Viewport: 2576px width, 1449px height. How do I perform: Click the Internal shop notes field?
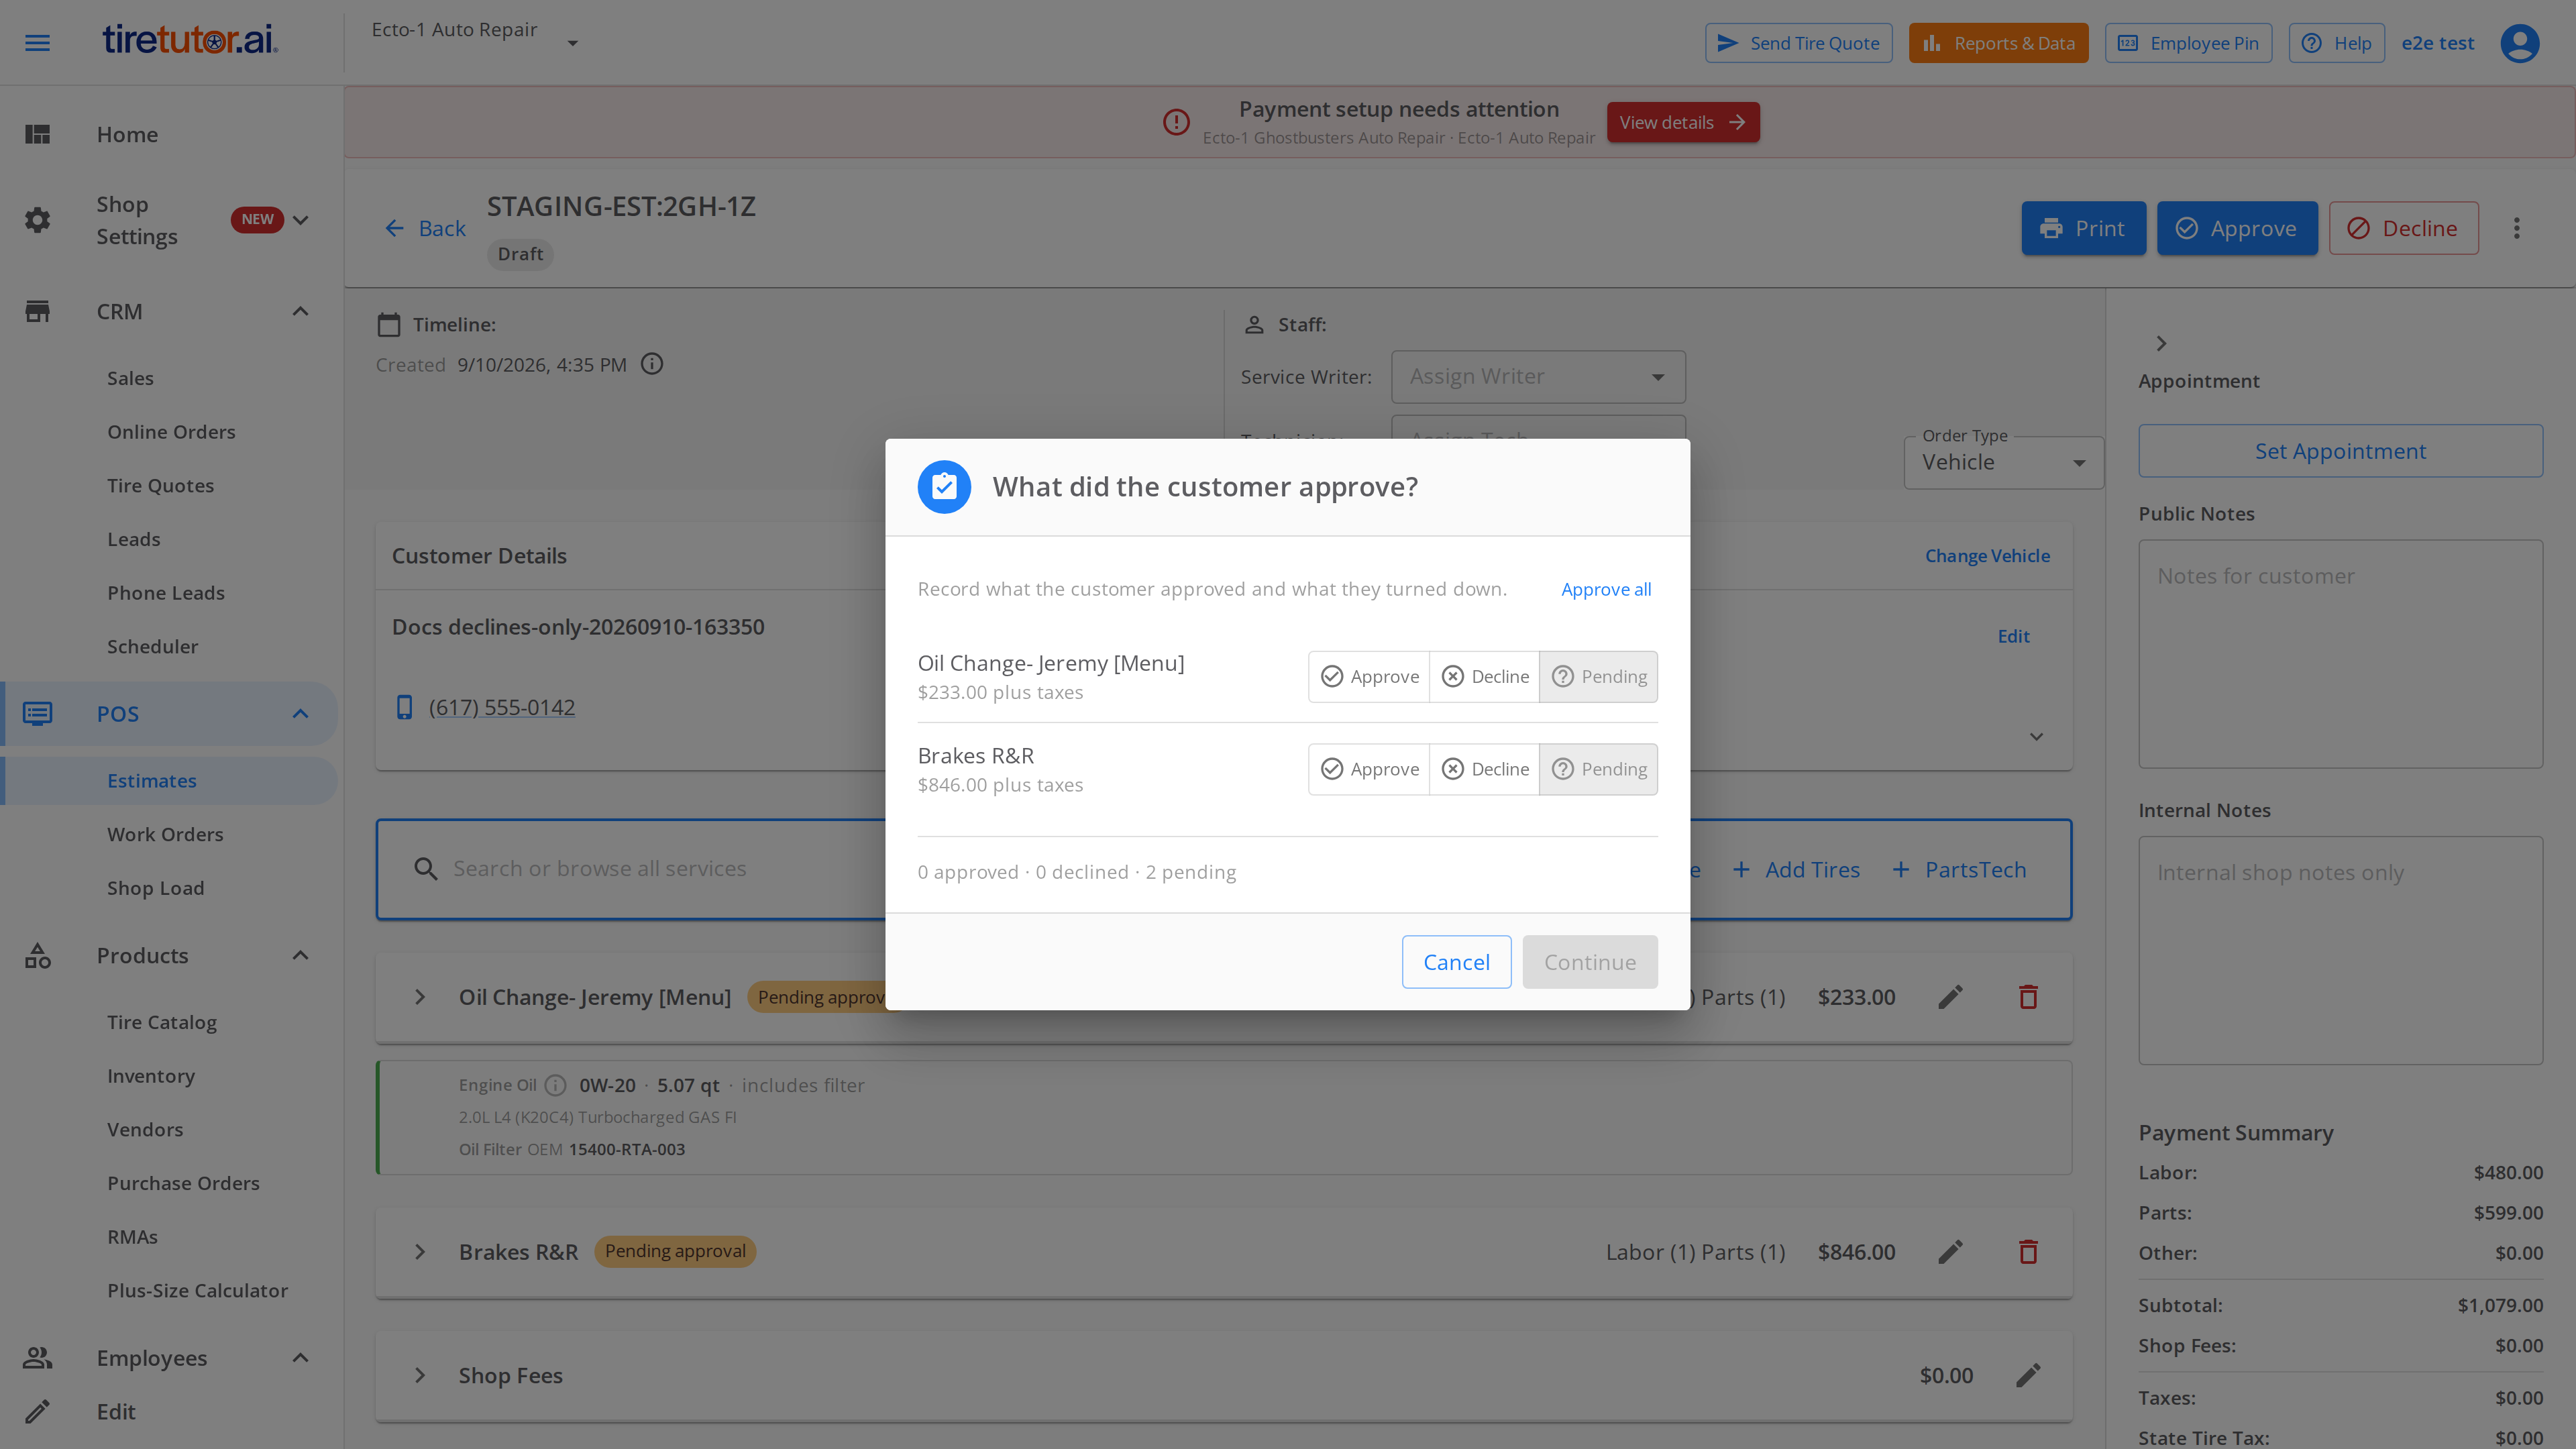(x=2340, y=950)
